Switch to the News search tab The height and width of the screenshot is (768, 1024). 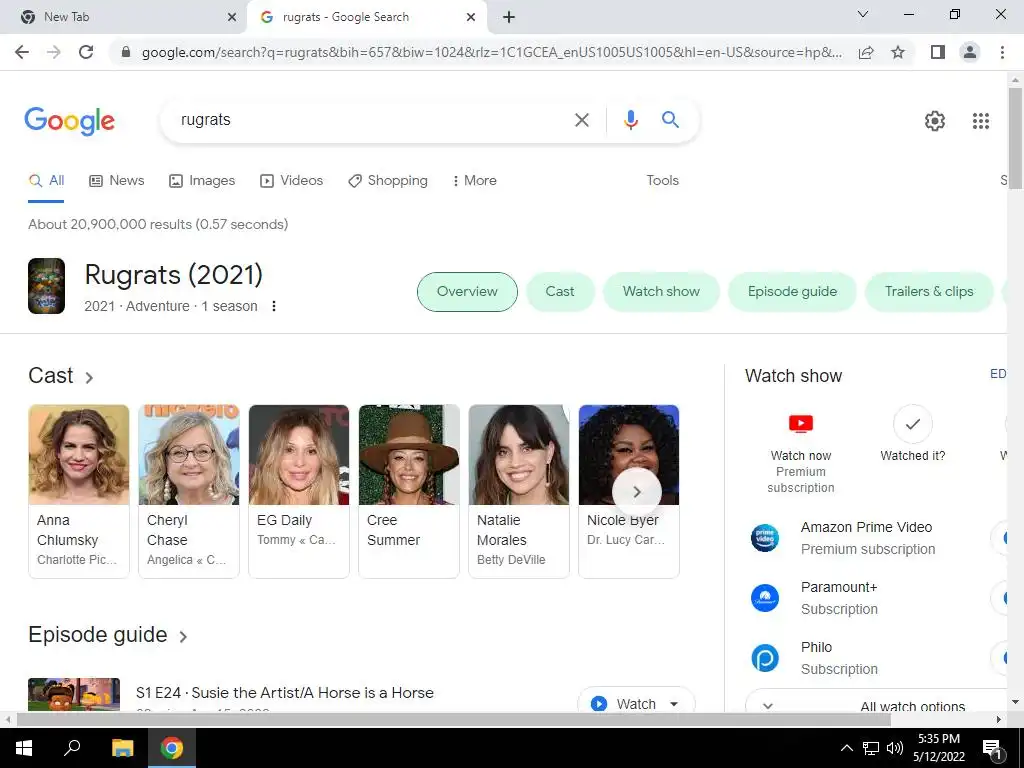tap(116, 181)
